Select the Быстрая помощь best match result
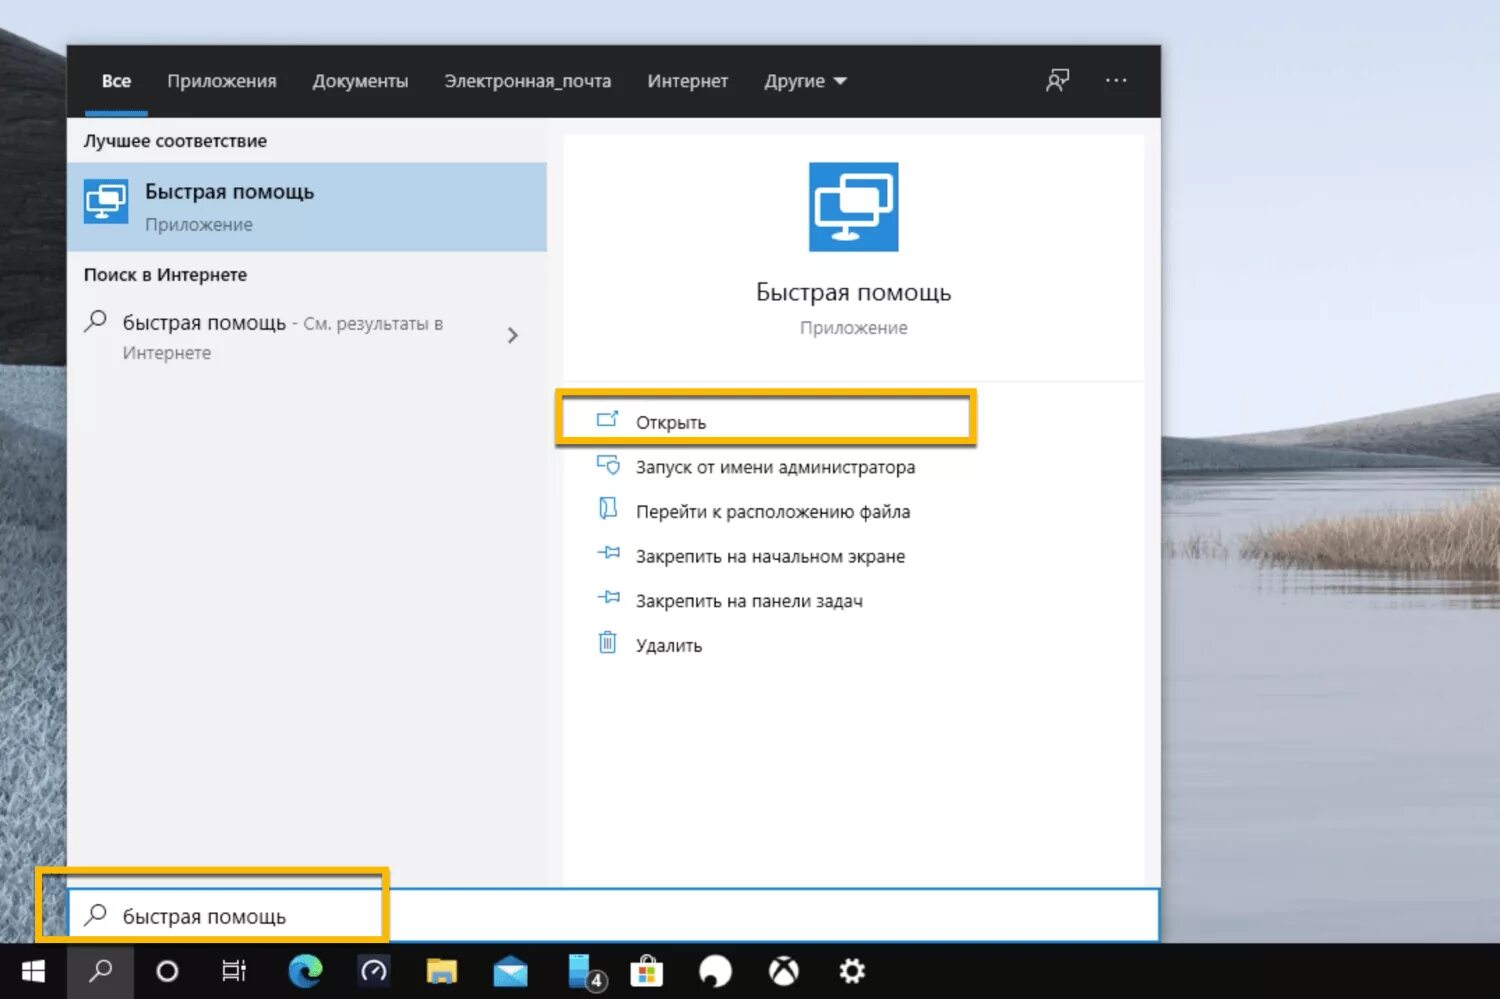This screenshot has width=1500, height=999. tap(307, 207)
